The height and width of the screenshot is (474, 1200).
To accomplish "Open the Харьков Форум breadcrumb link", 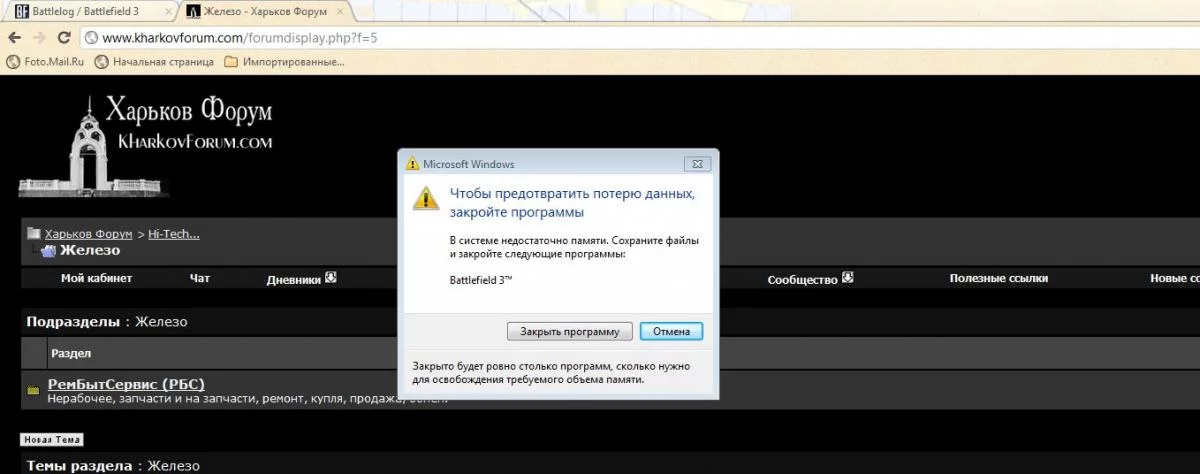I will coord(89,234).
